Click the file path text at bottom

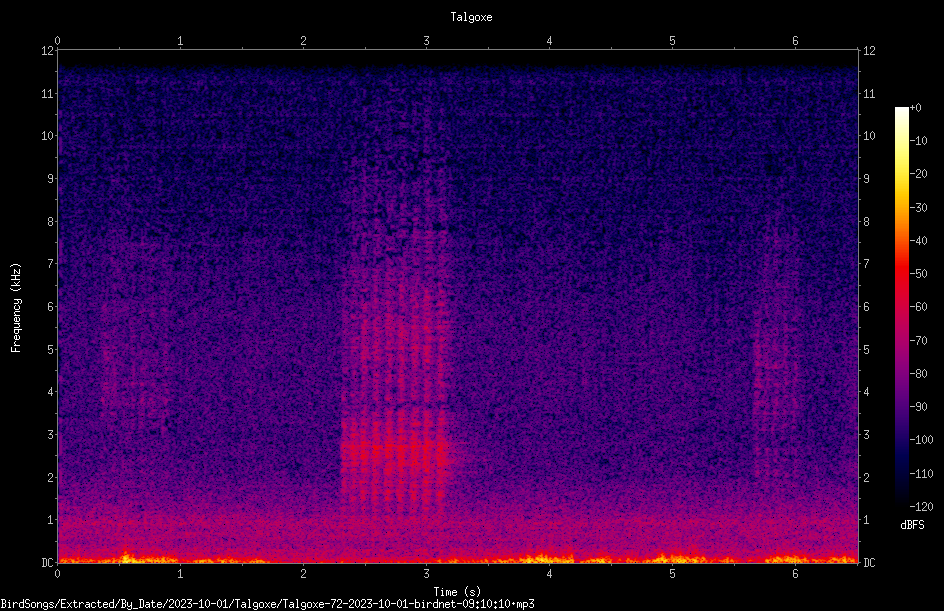coord(267,604)
